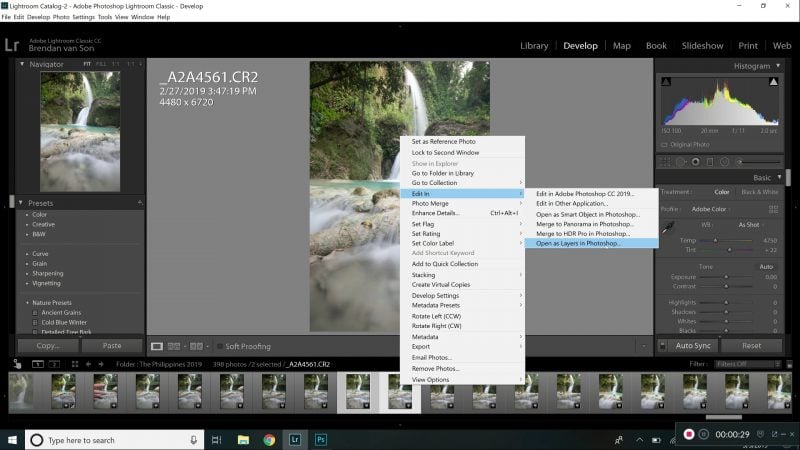The width and height of the screenshot is (800, 450).
Task: Click Lightroom icon in taskbar
Action: tap(295, 440)
